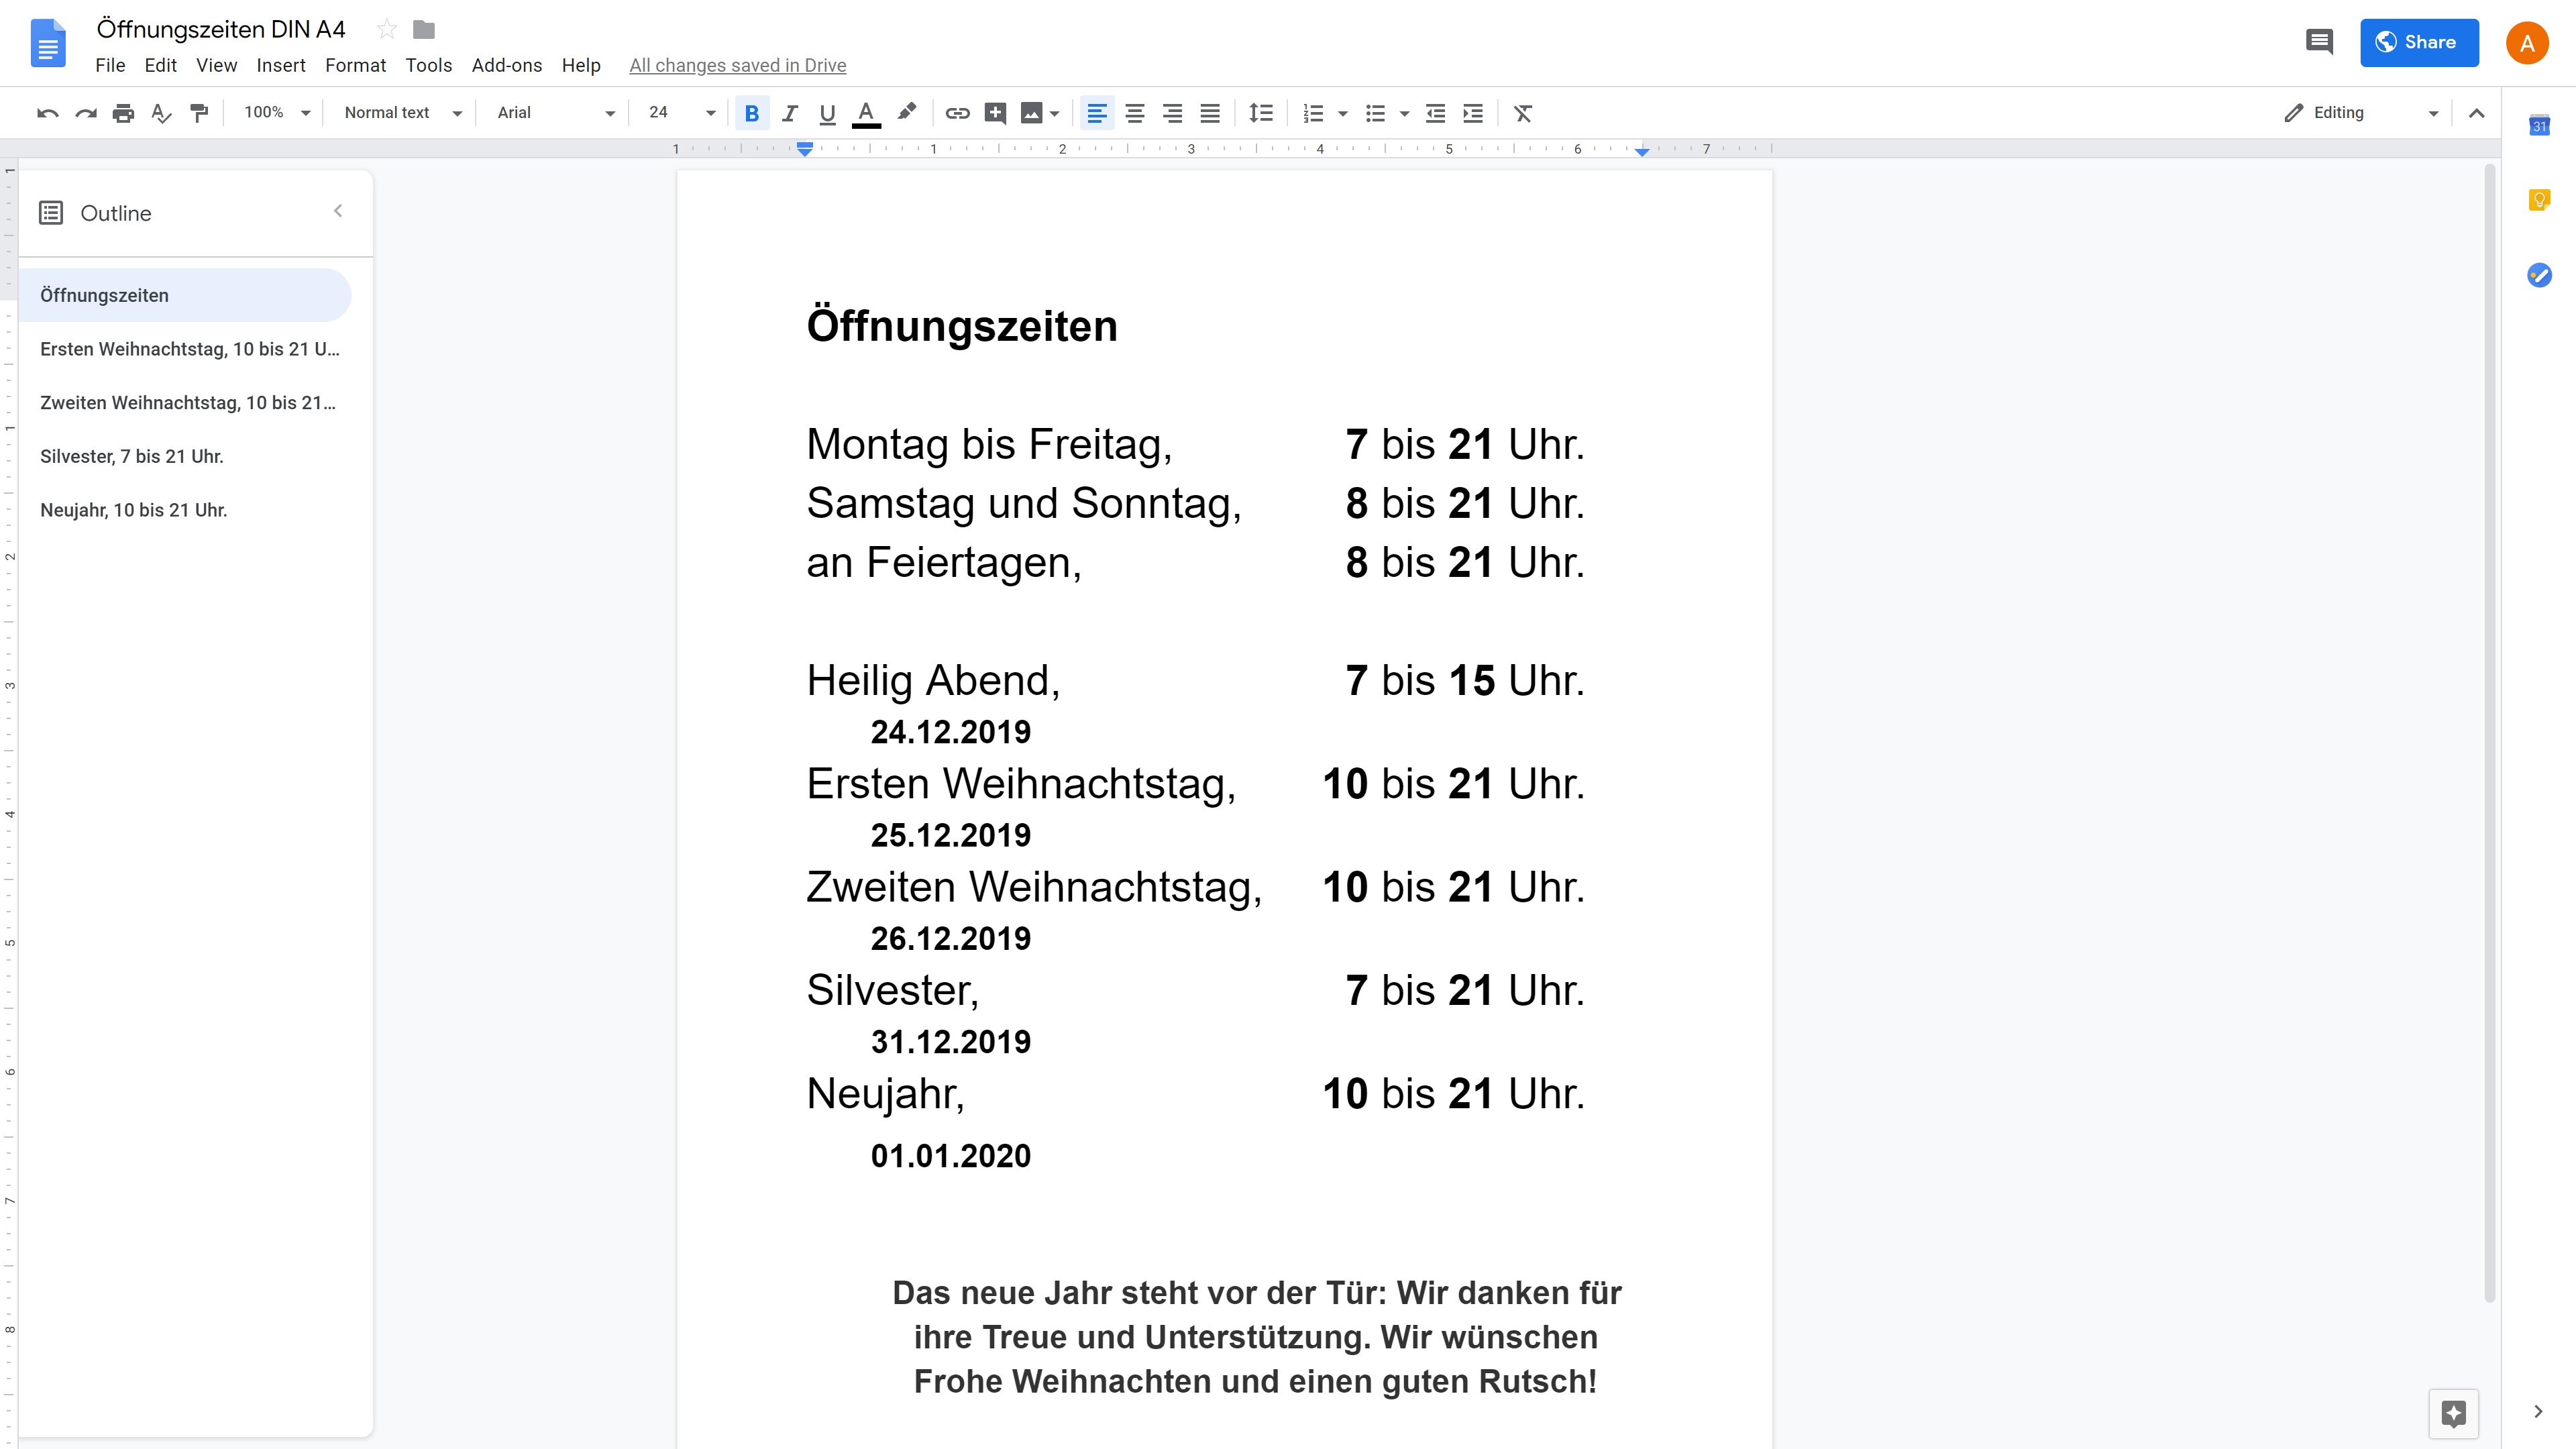Click the print icon

(123, 113)
